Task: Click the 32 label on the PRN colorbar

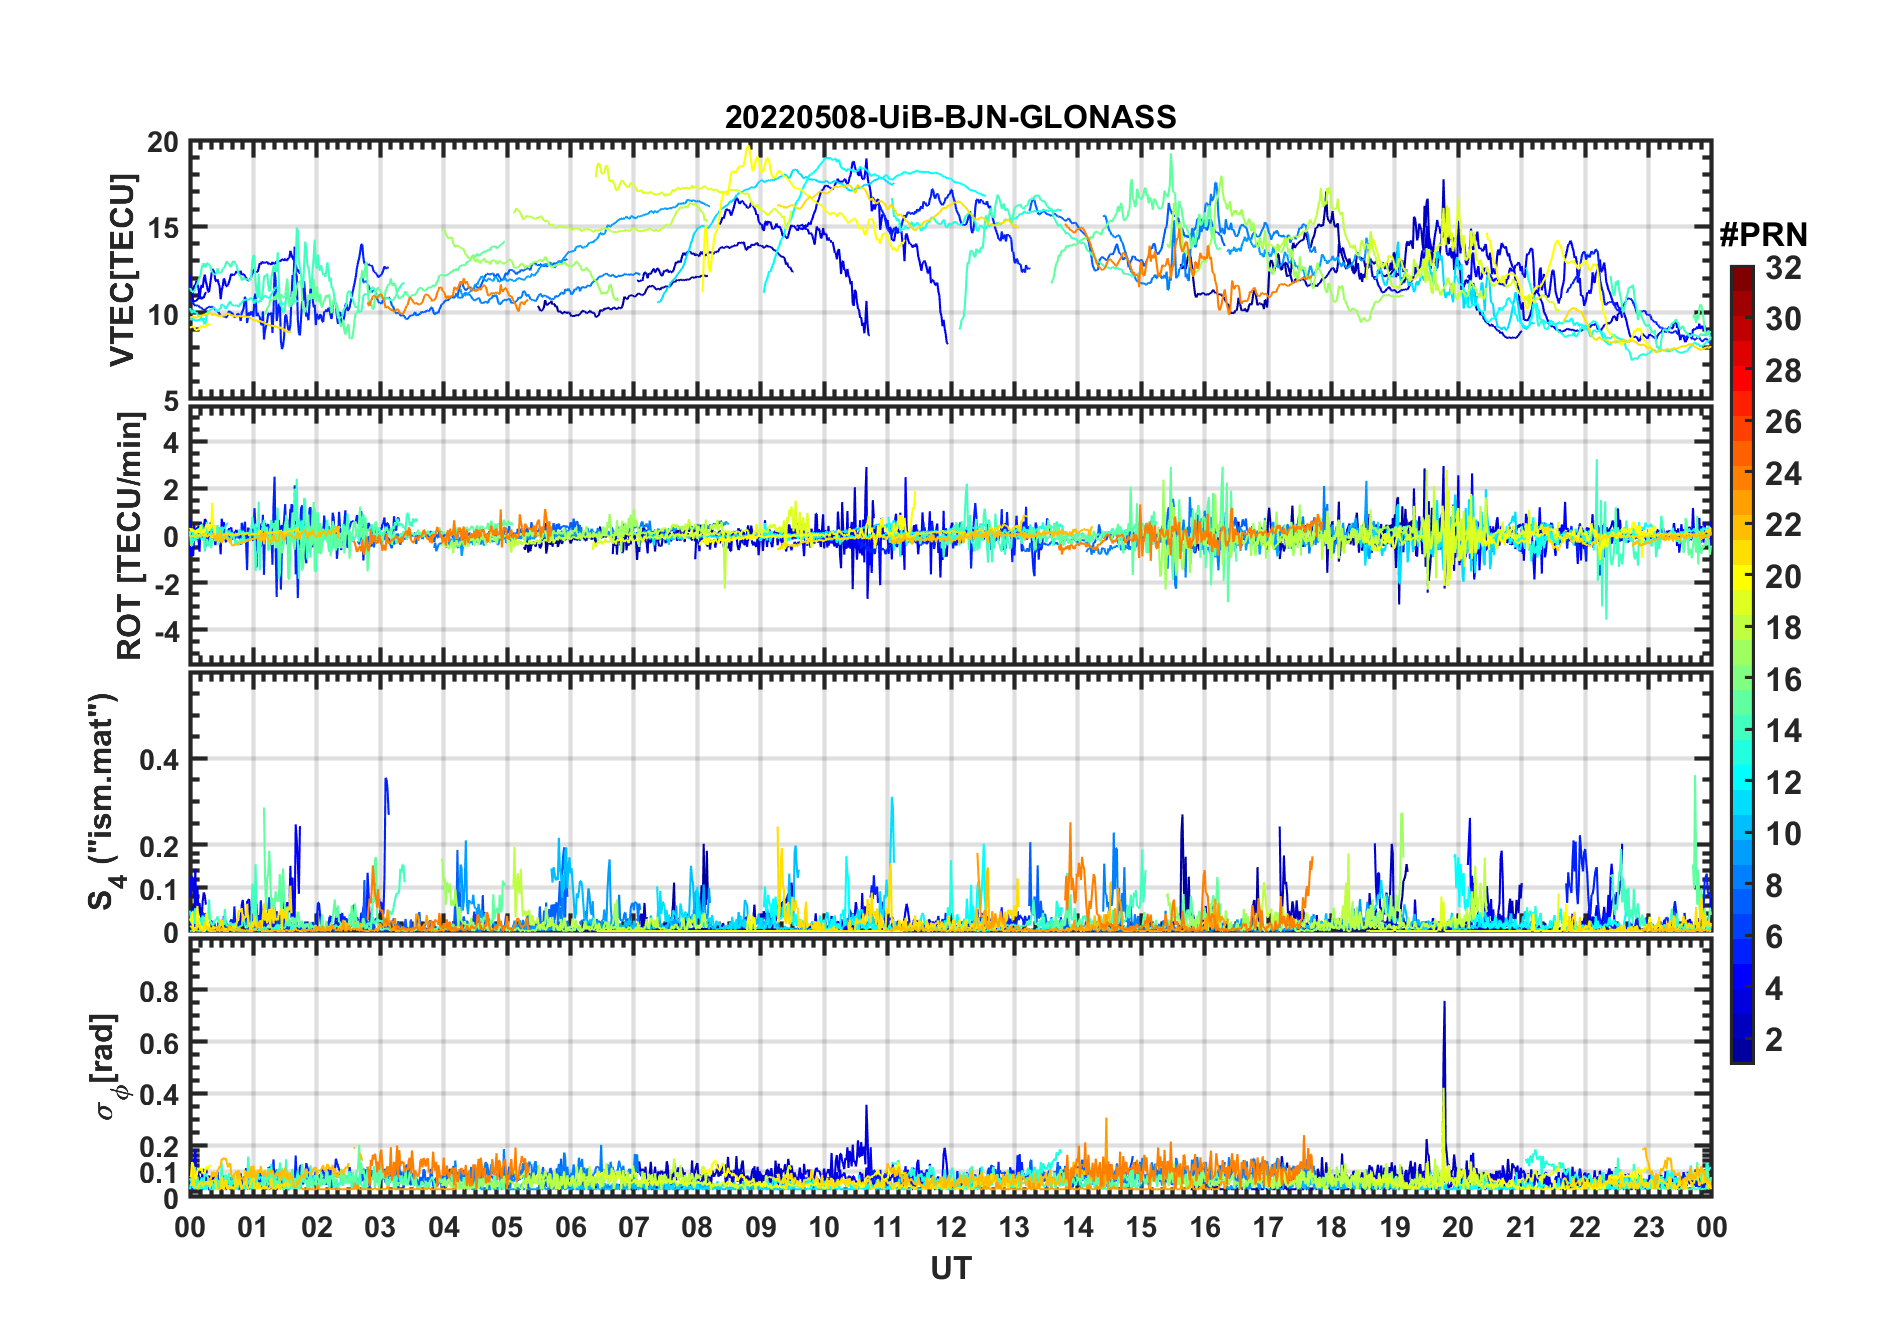Action: click(x=1783, y=268)
